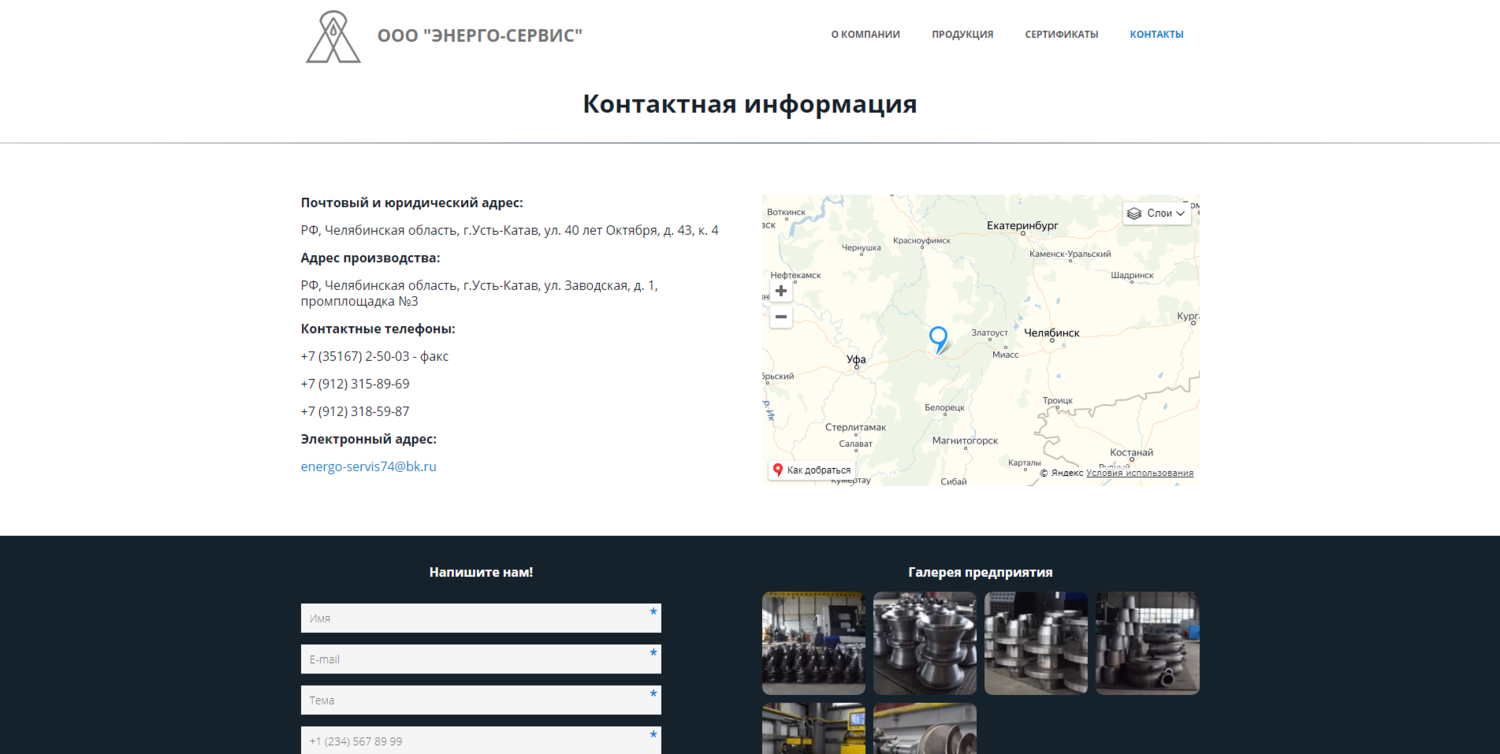Click the phone number input field
The image size is (1500, 754).
tap(481, 740)
